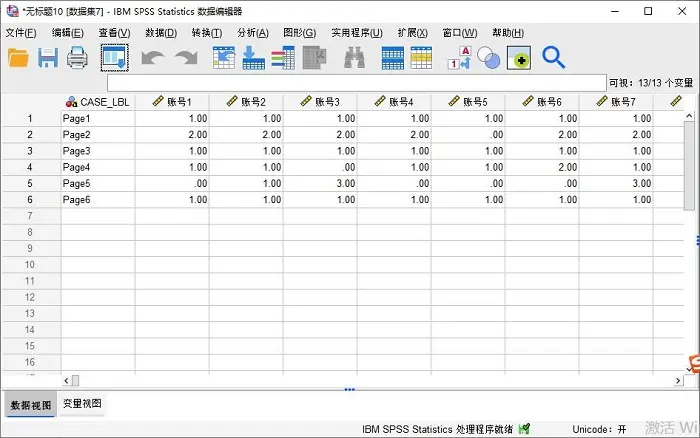Open the Recall recent dialogs icon
The width and height of the screenshot is (700, 438).
click(x=114, y=58)
